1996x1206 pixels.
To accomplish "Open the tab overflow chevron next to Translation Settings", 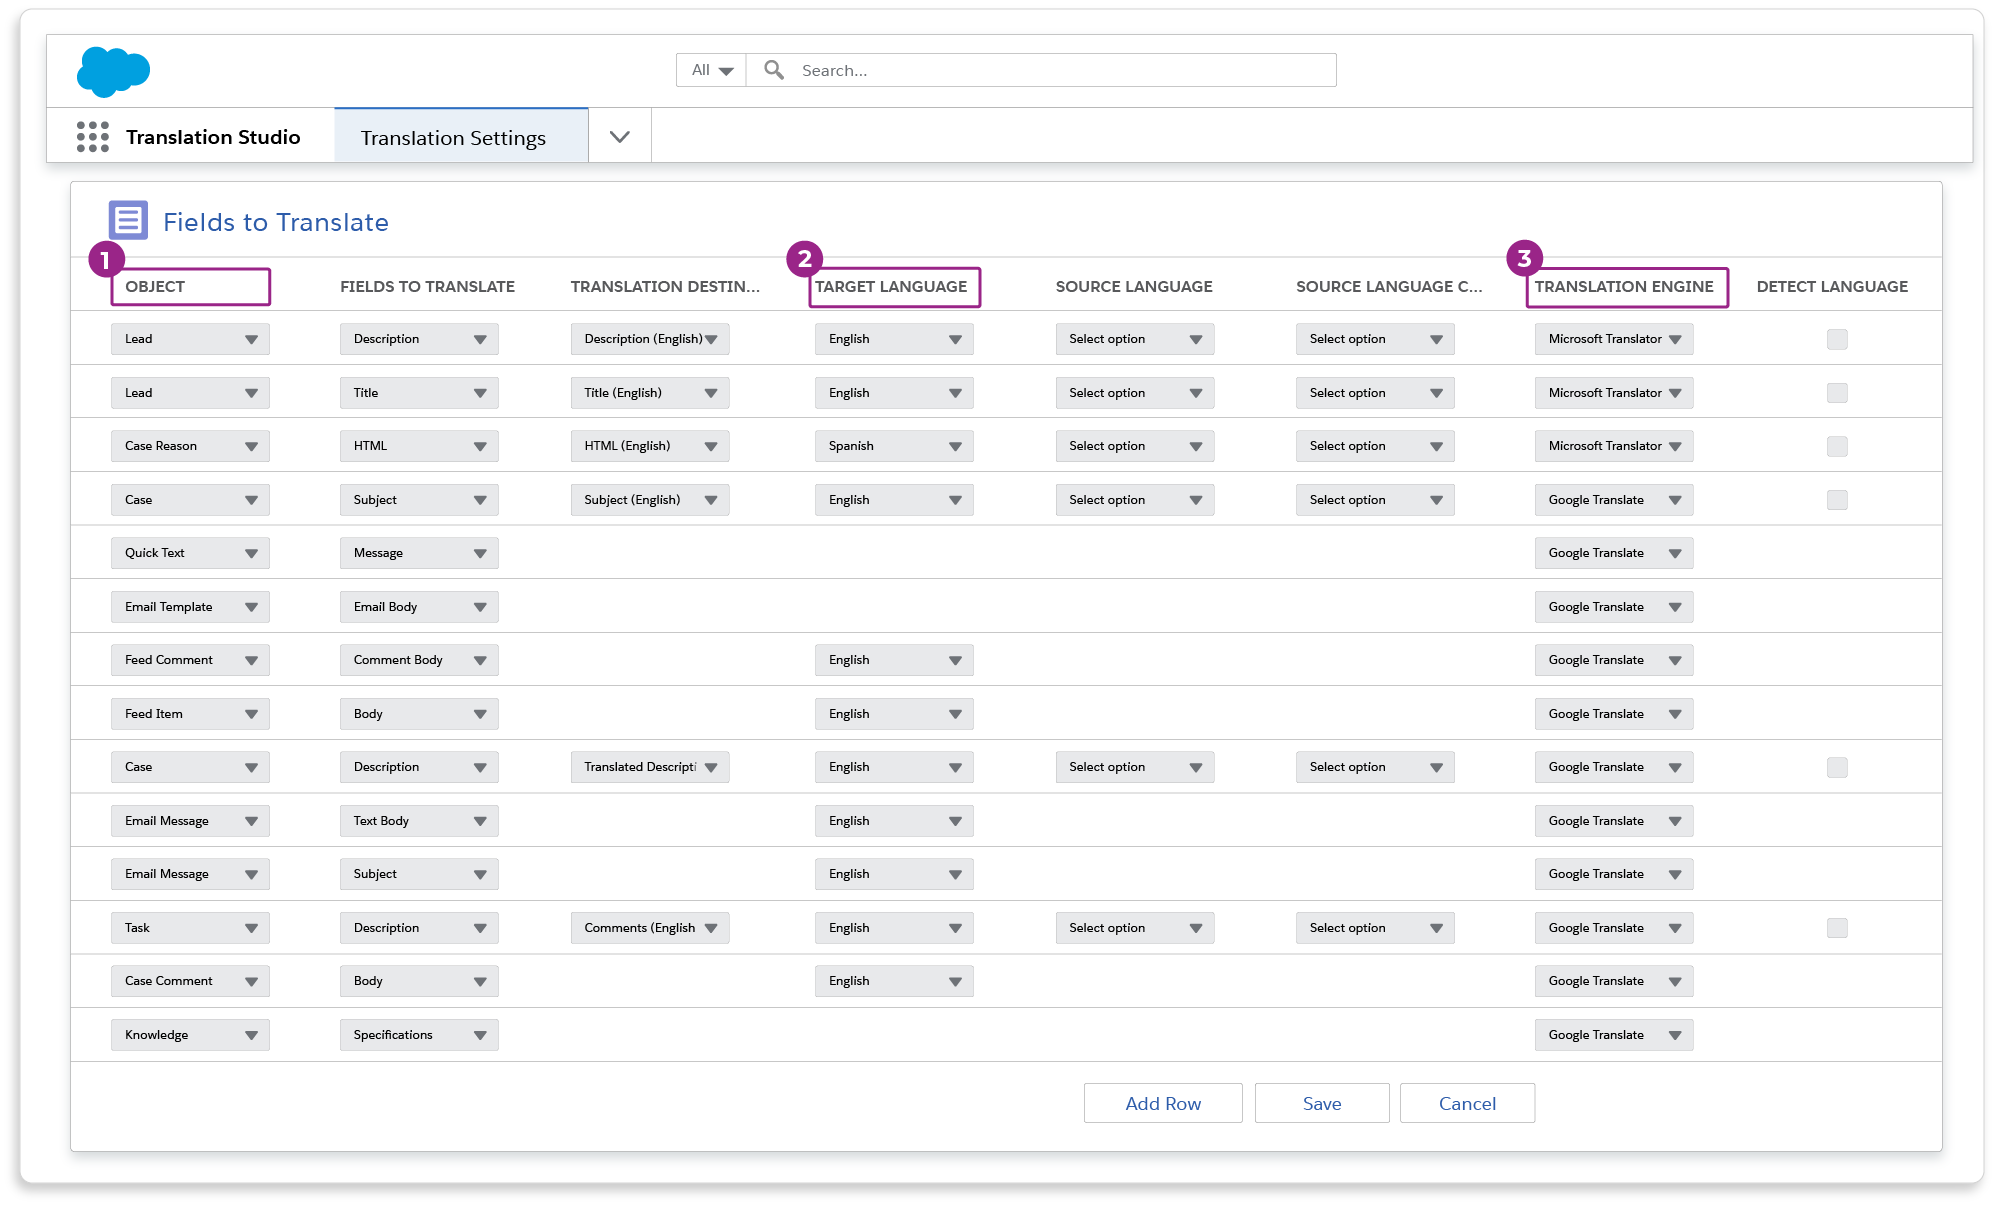I will point(619,135).
